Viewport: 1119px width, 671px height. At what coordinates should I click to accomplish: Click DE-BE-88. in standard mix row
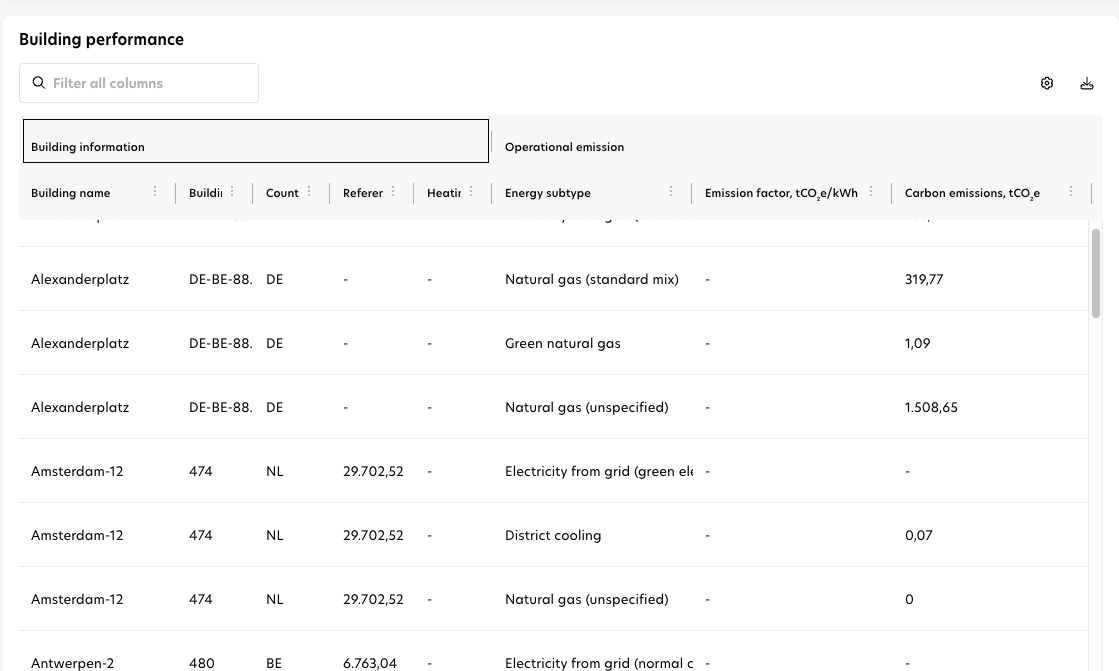pos(221,279)
